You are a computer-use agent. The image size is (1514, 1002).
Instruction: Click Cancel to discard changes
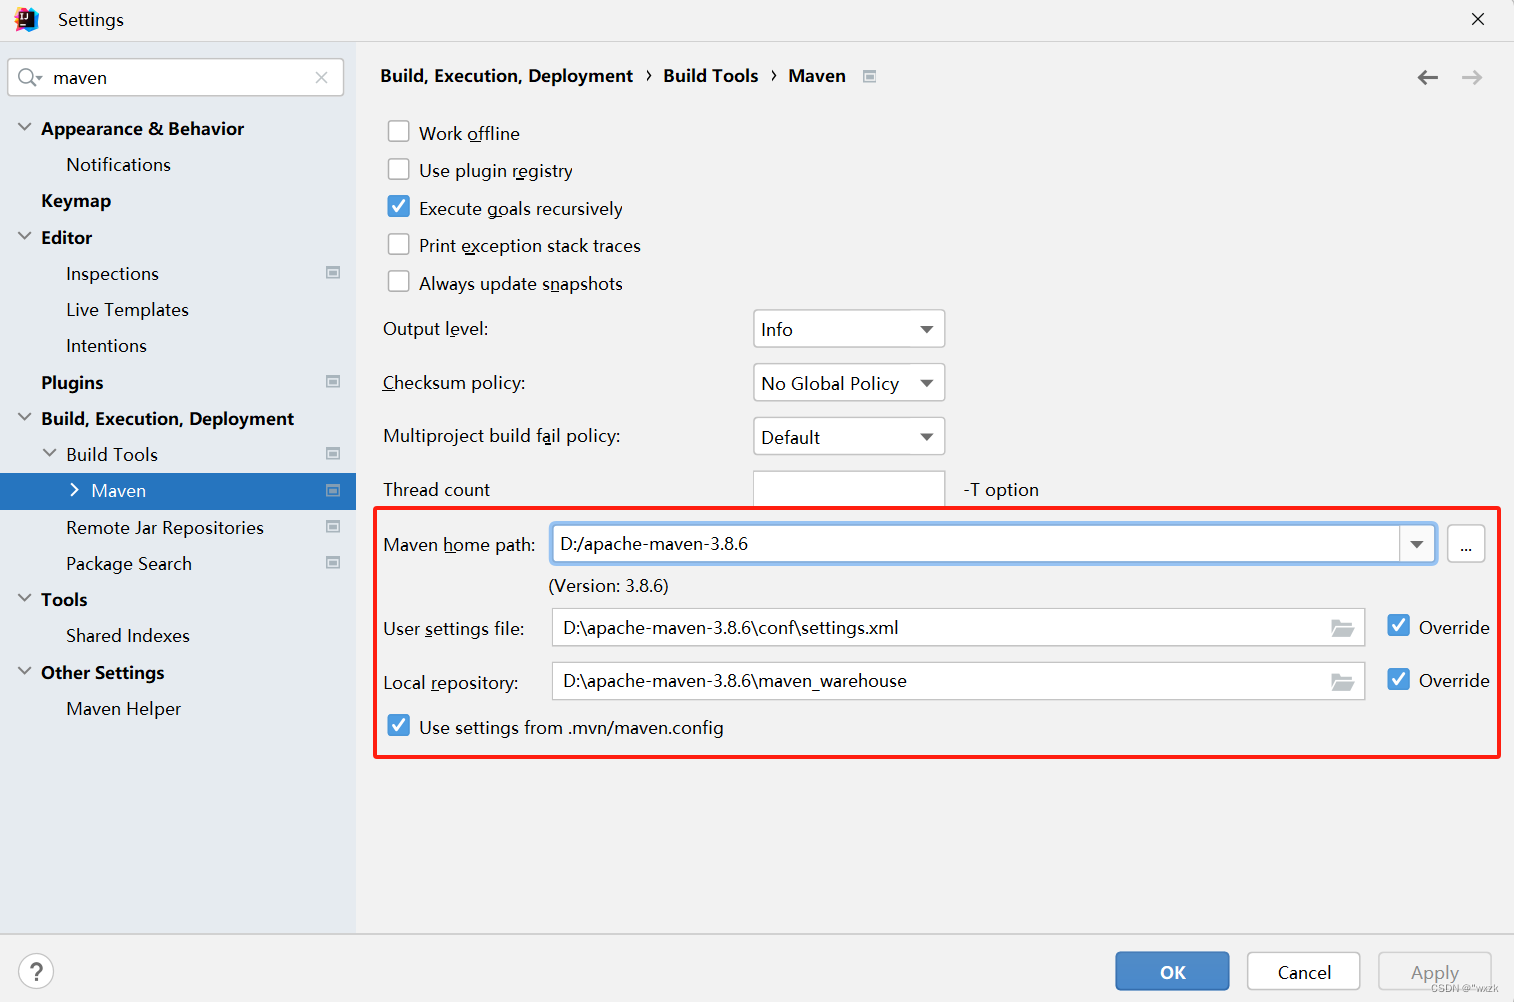coord(1304,971)
